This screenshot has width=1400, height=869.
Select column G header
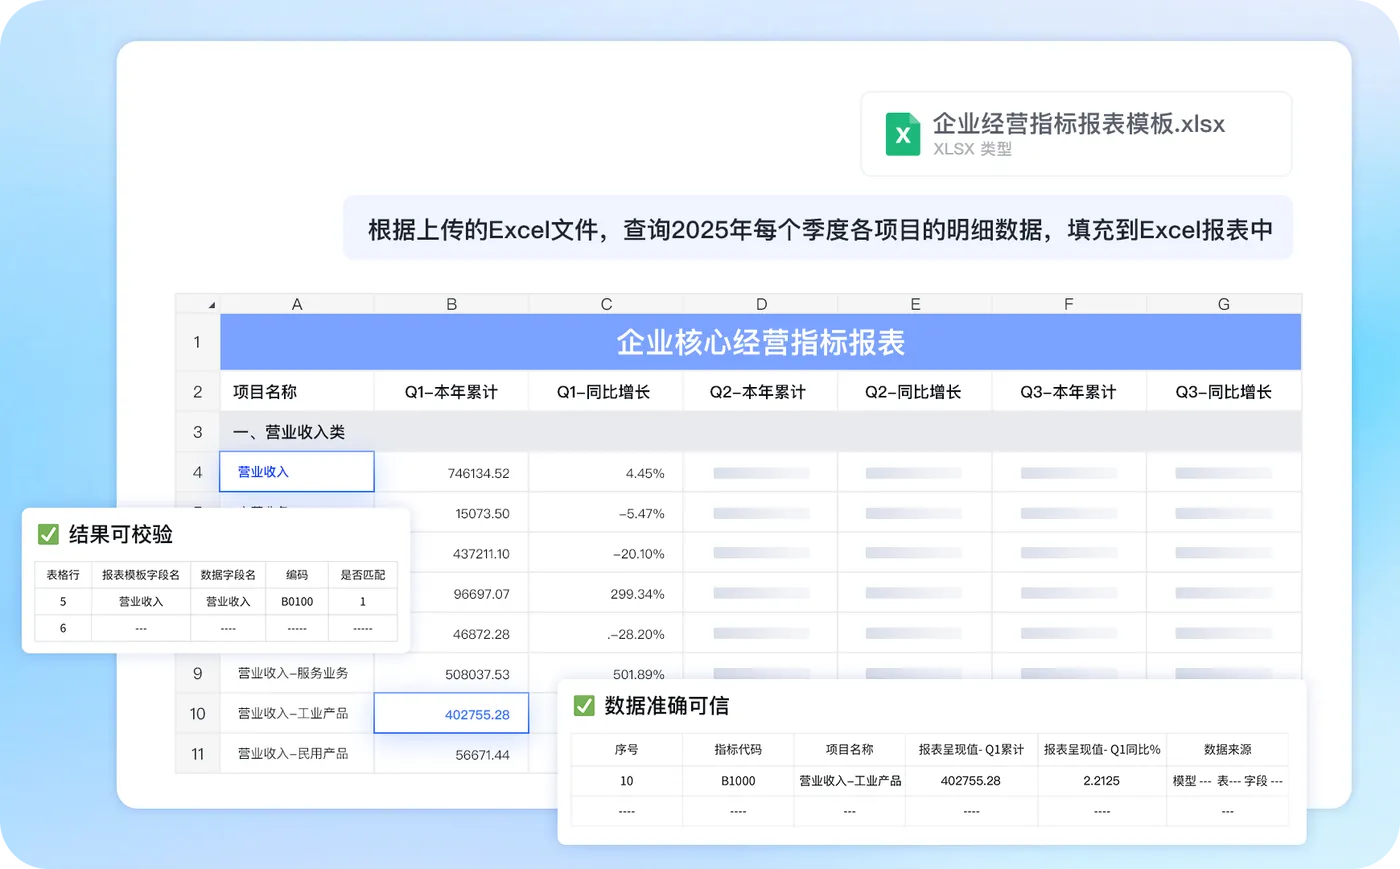coord(1224,304)
